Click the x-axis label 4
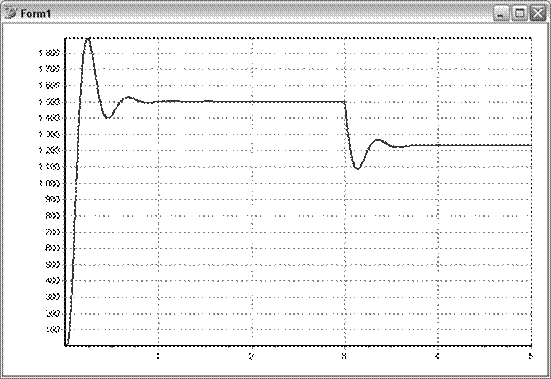This screenshot has height=379, width=551. [437, 356]
